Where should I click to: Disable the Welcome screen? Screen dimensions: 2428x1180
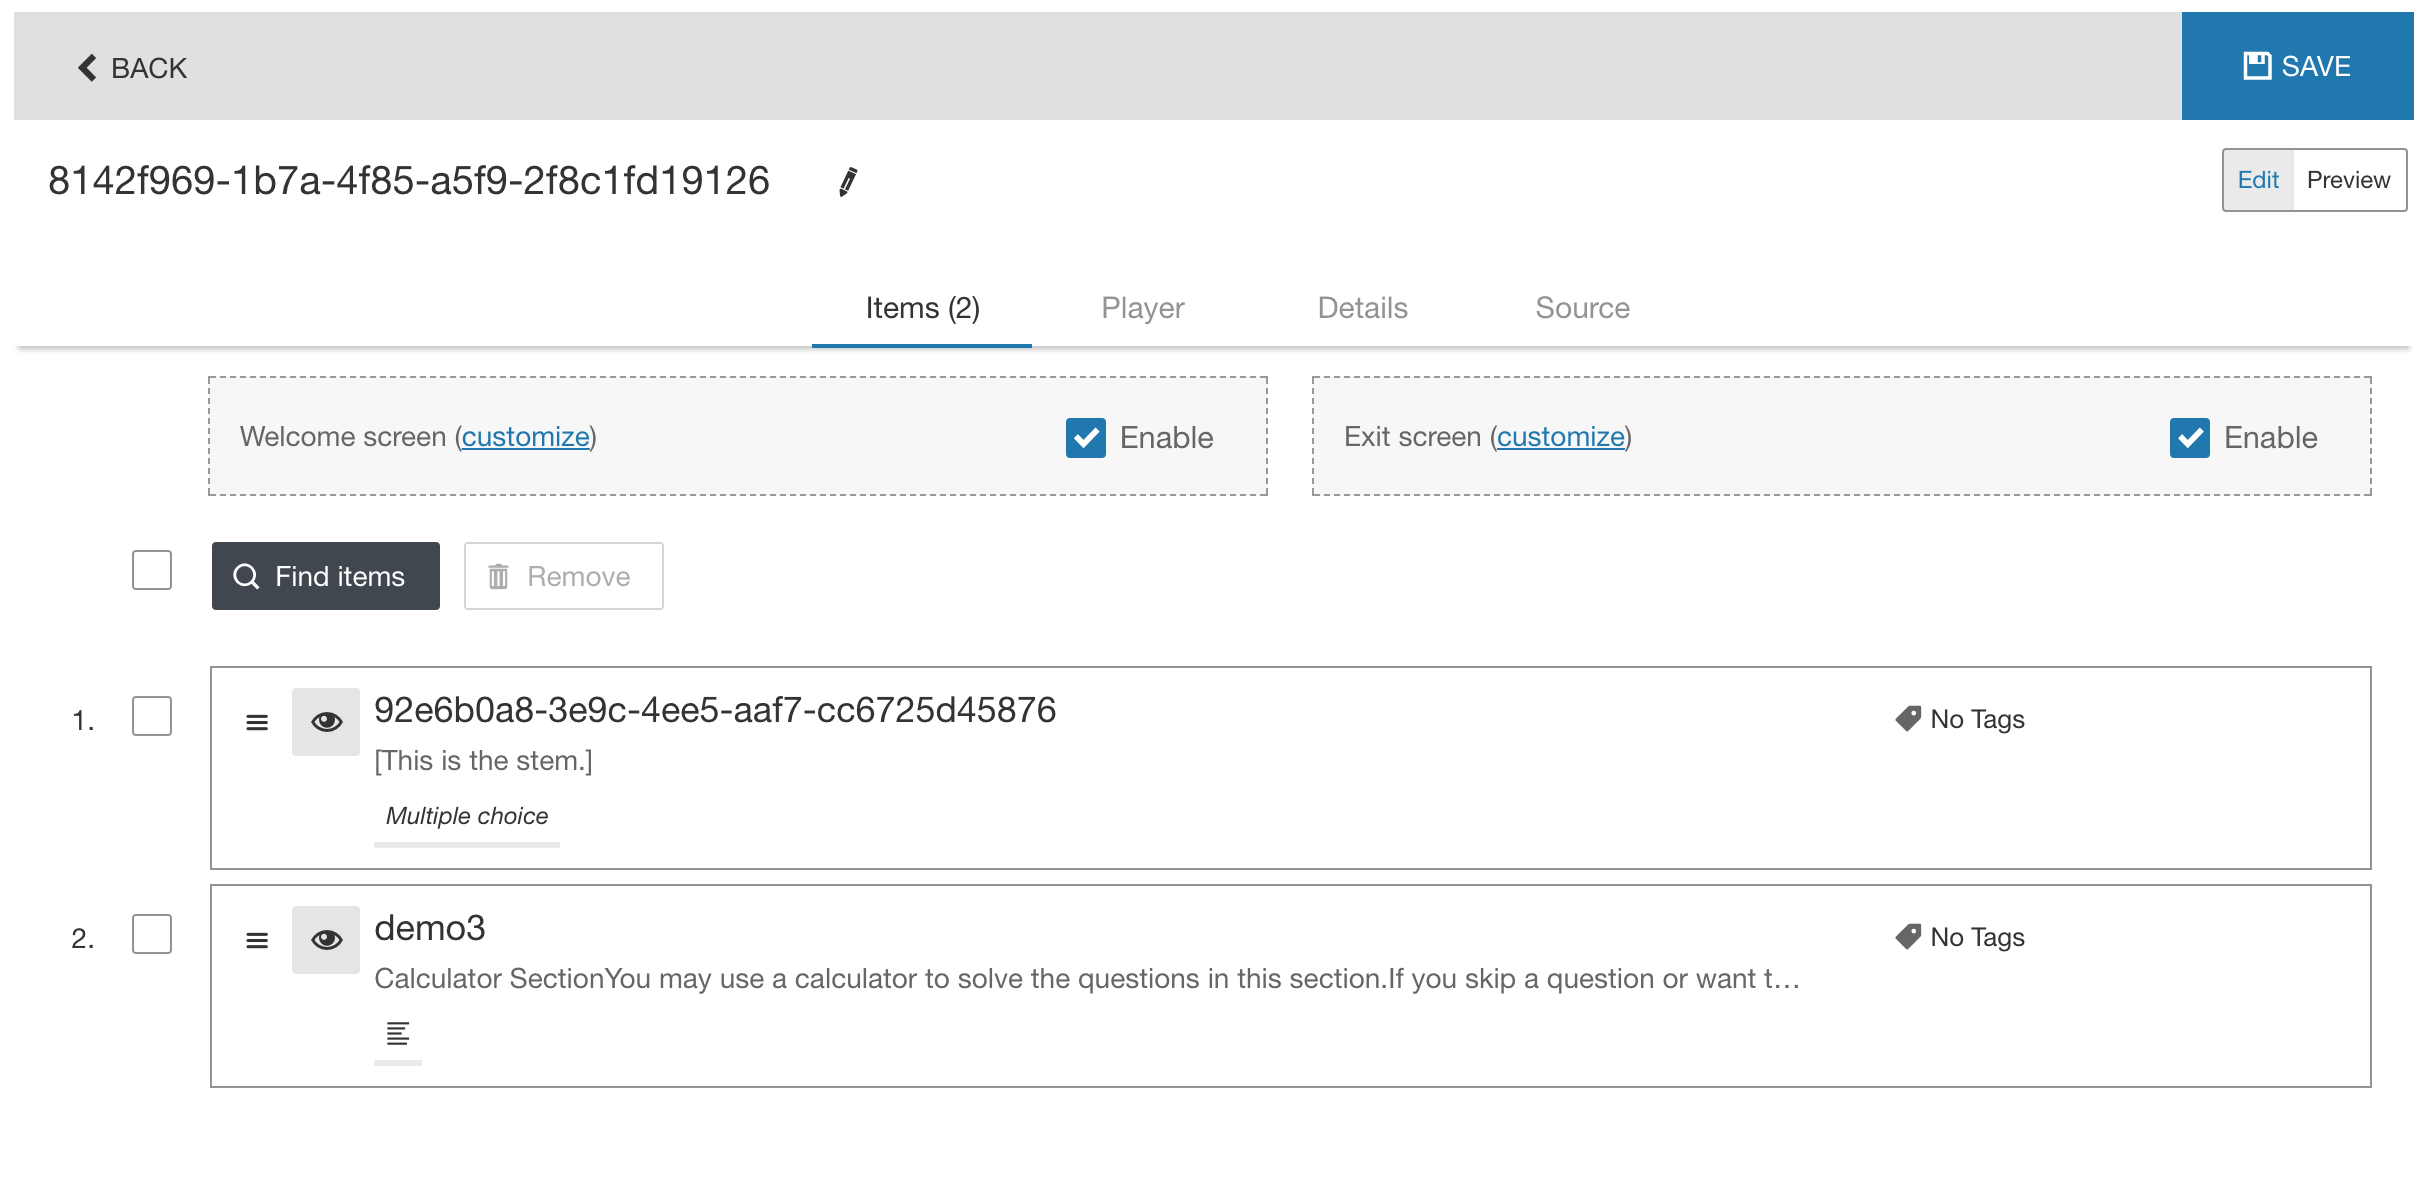click(1086, 437)
